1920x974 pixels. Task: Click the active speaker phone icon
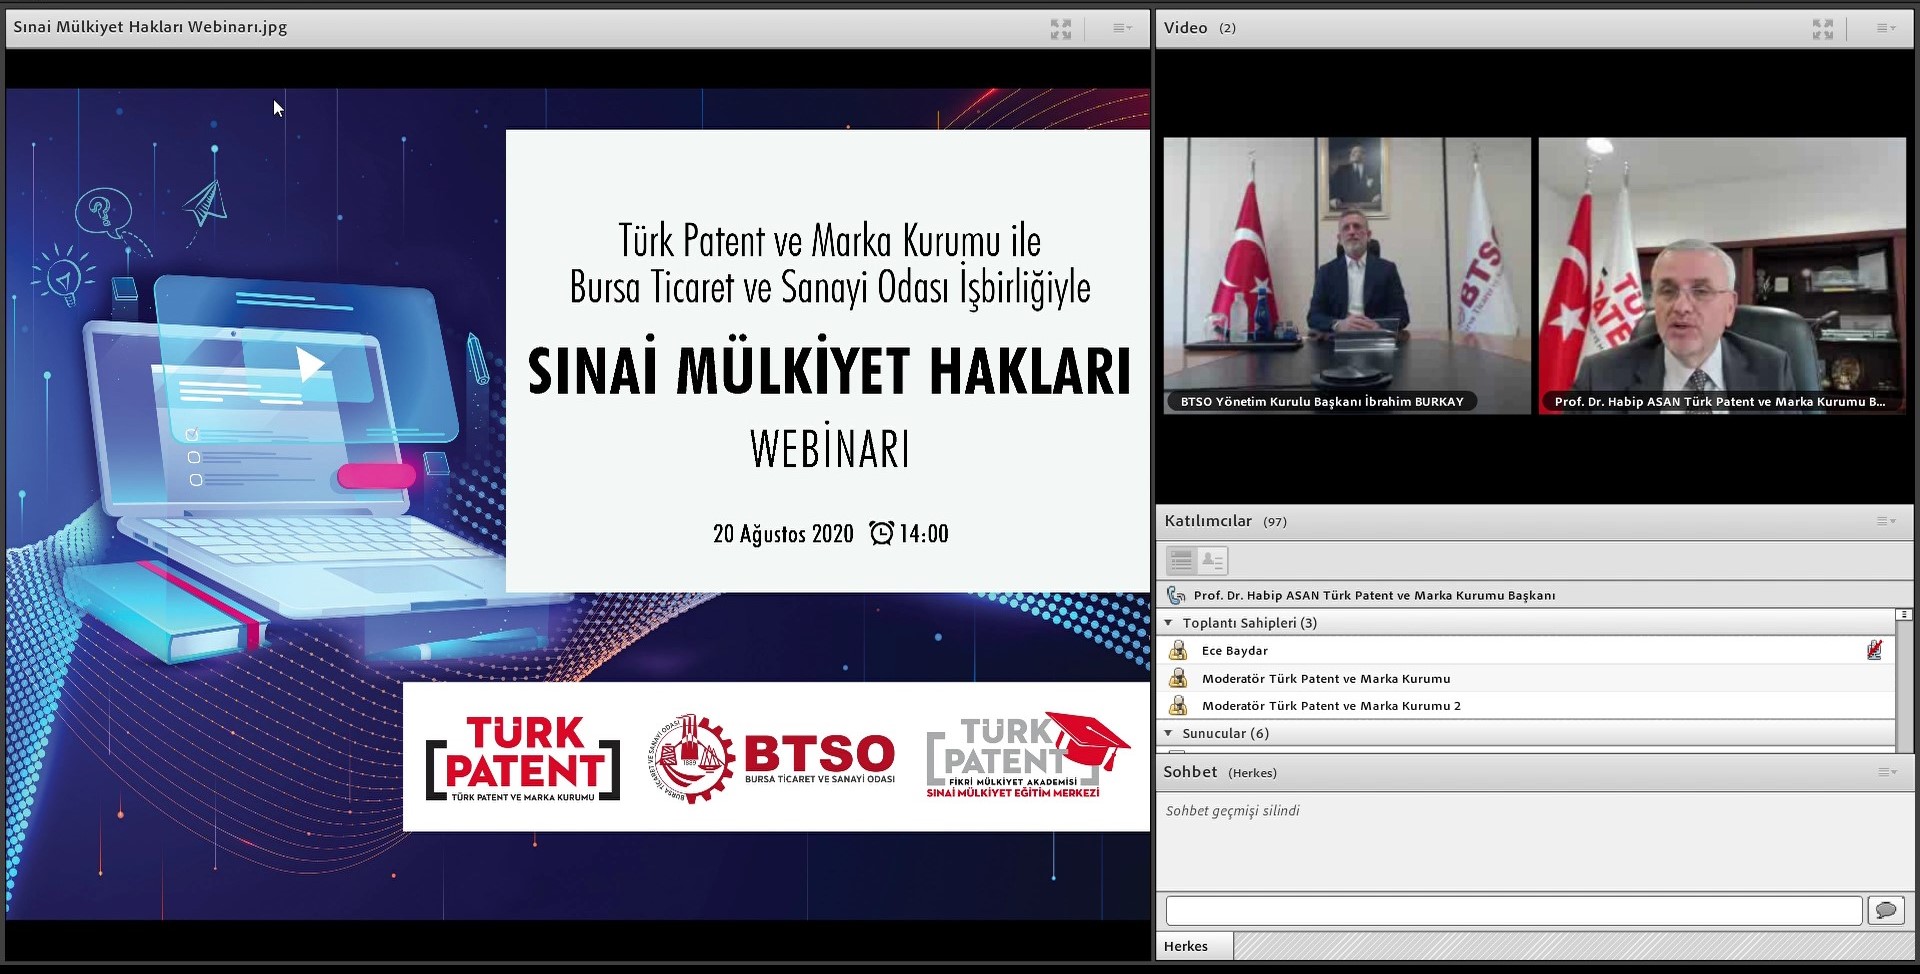pos(1177,595)
